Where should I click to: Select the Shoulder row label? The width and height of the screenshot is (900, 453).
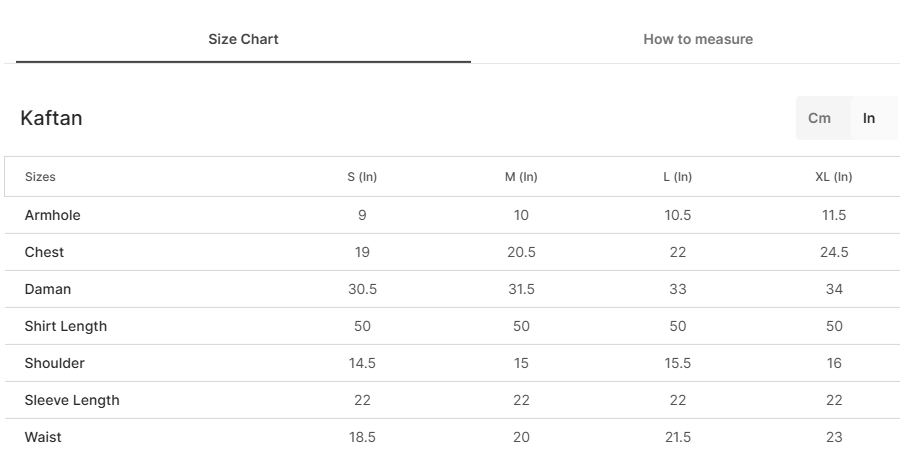click(x=55, y=363)
